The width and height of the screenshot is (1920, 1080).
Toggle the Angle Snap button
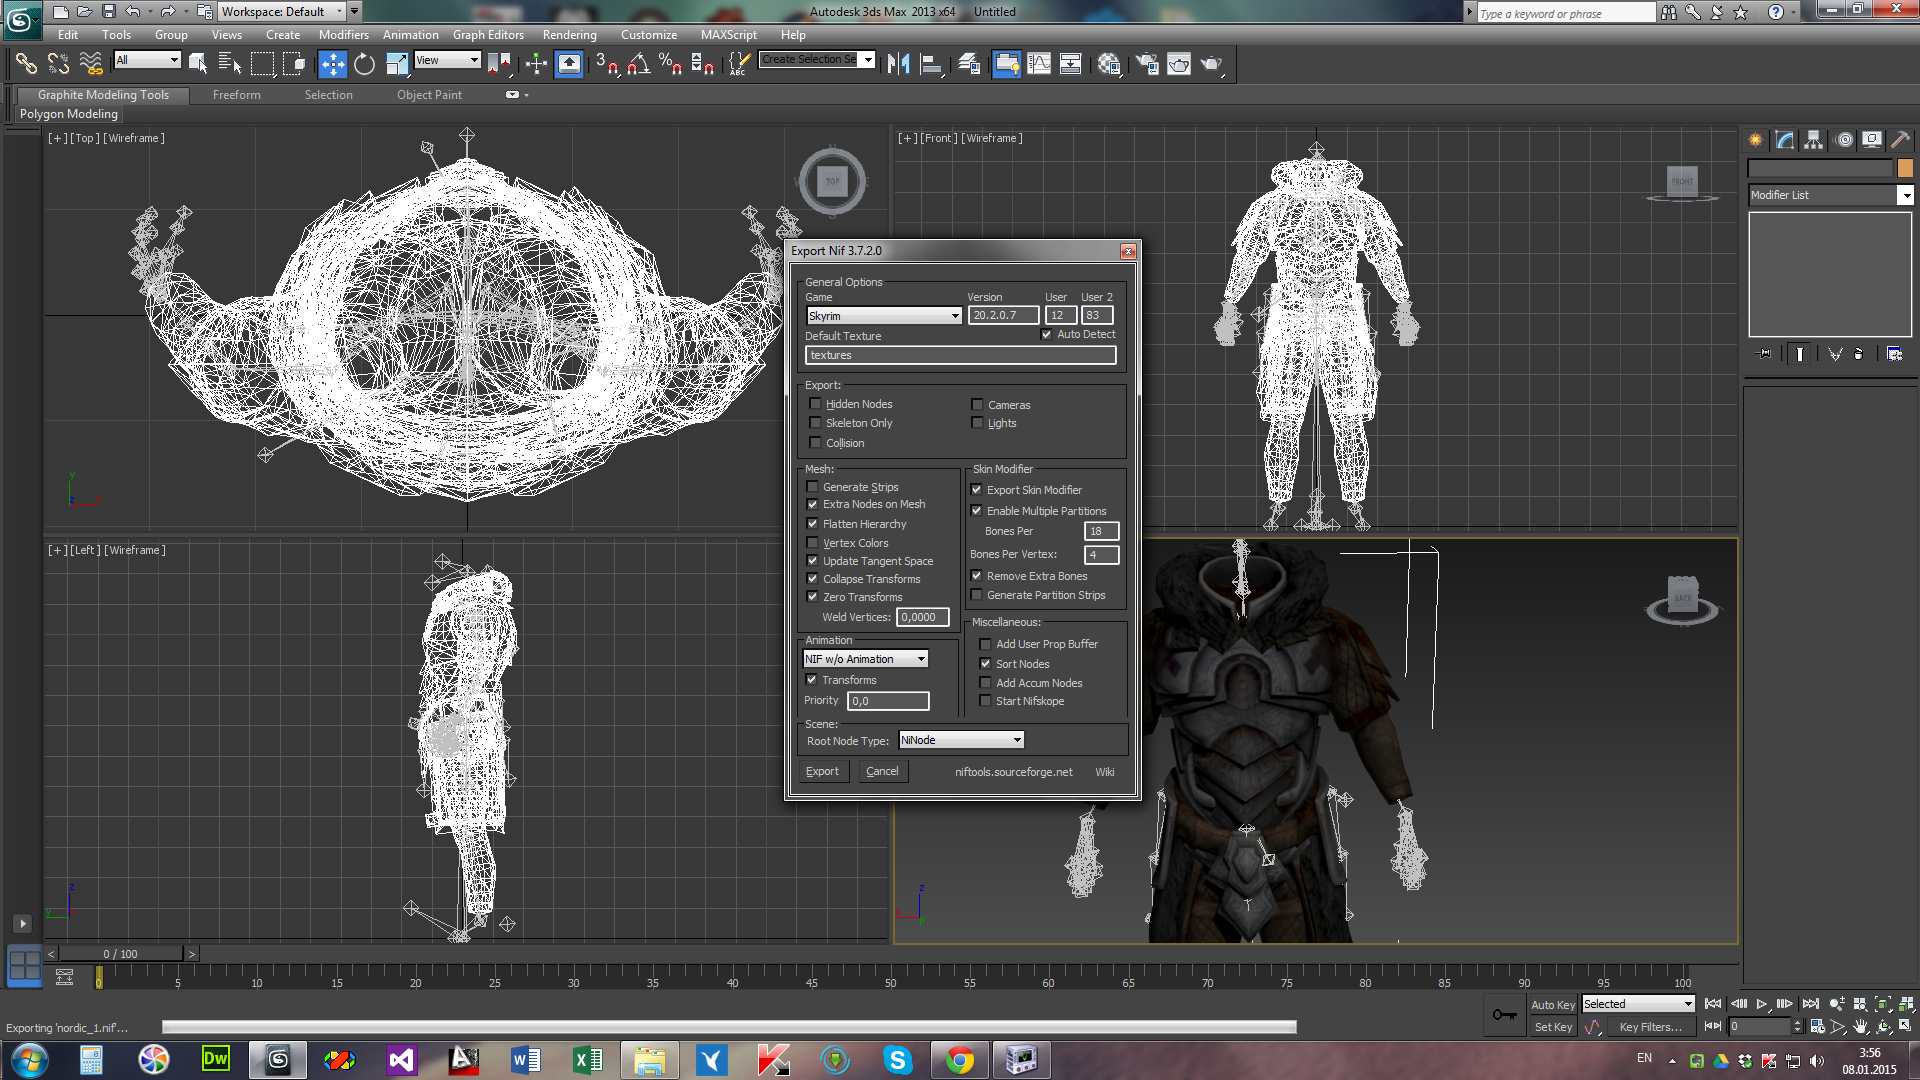coord(638,64)
